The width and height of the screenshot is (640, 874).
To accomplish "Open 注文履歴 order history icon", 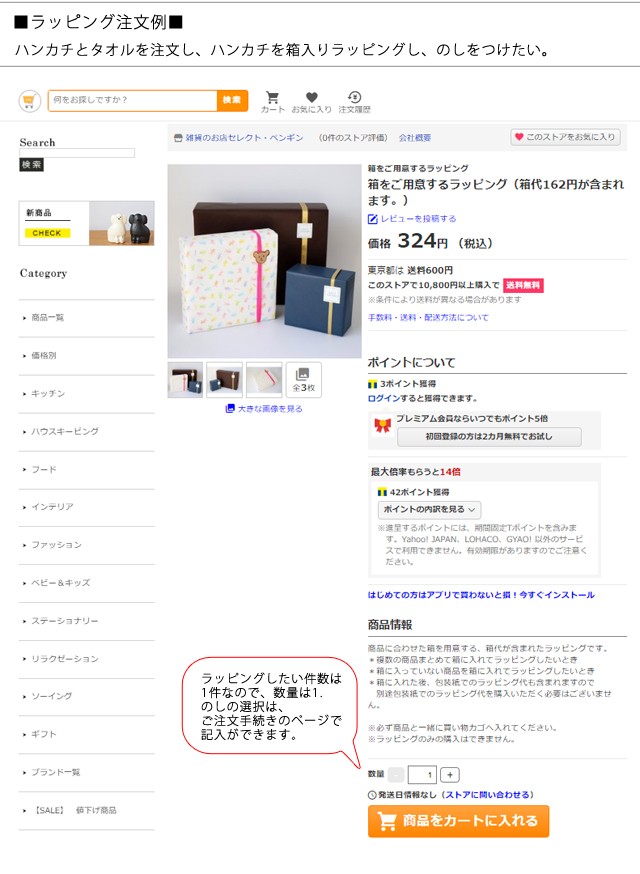I will click(x=354, y=100).
